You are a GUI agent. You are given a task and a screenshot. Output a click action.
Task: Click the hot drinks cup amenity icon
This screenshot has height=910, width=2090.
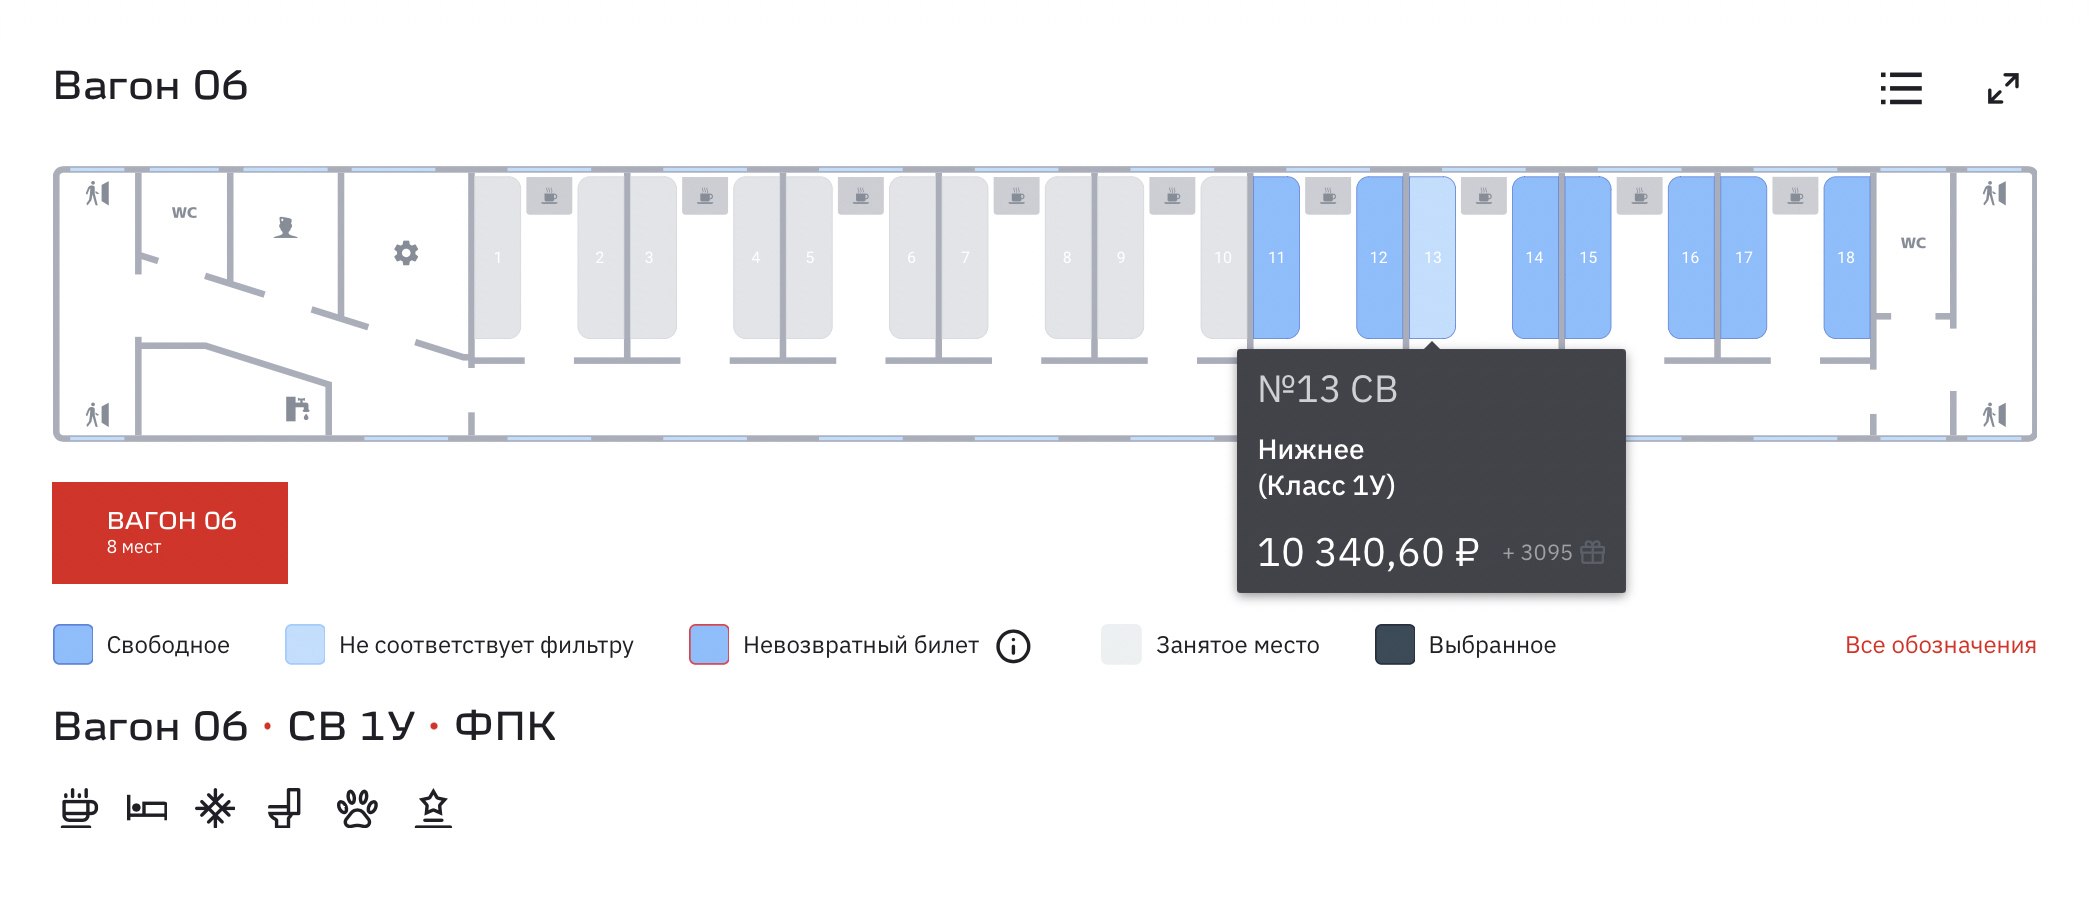pos(79,808)
